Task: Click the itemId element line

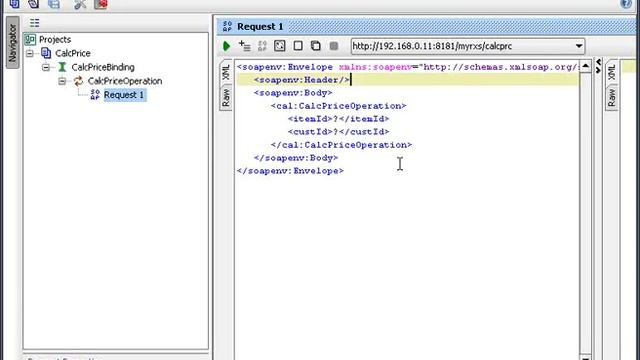Action: 338,119
